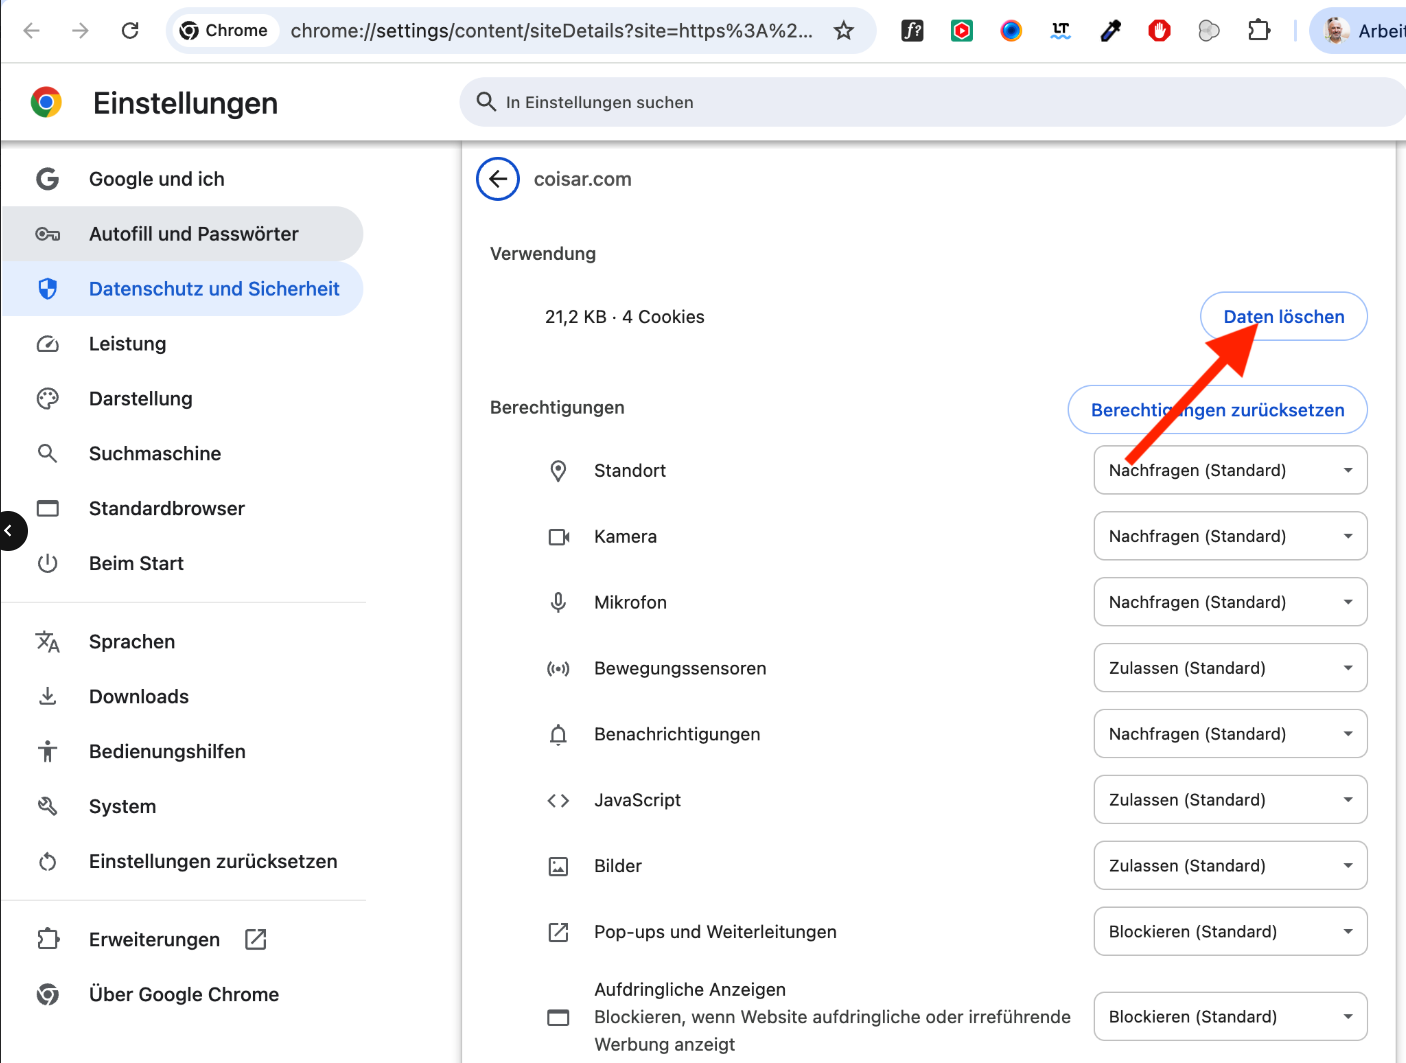Click the Bilder image icon
Screen dimensions: 1406x1063
[x=558, y=867]
